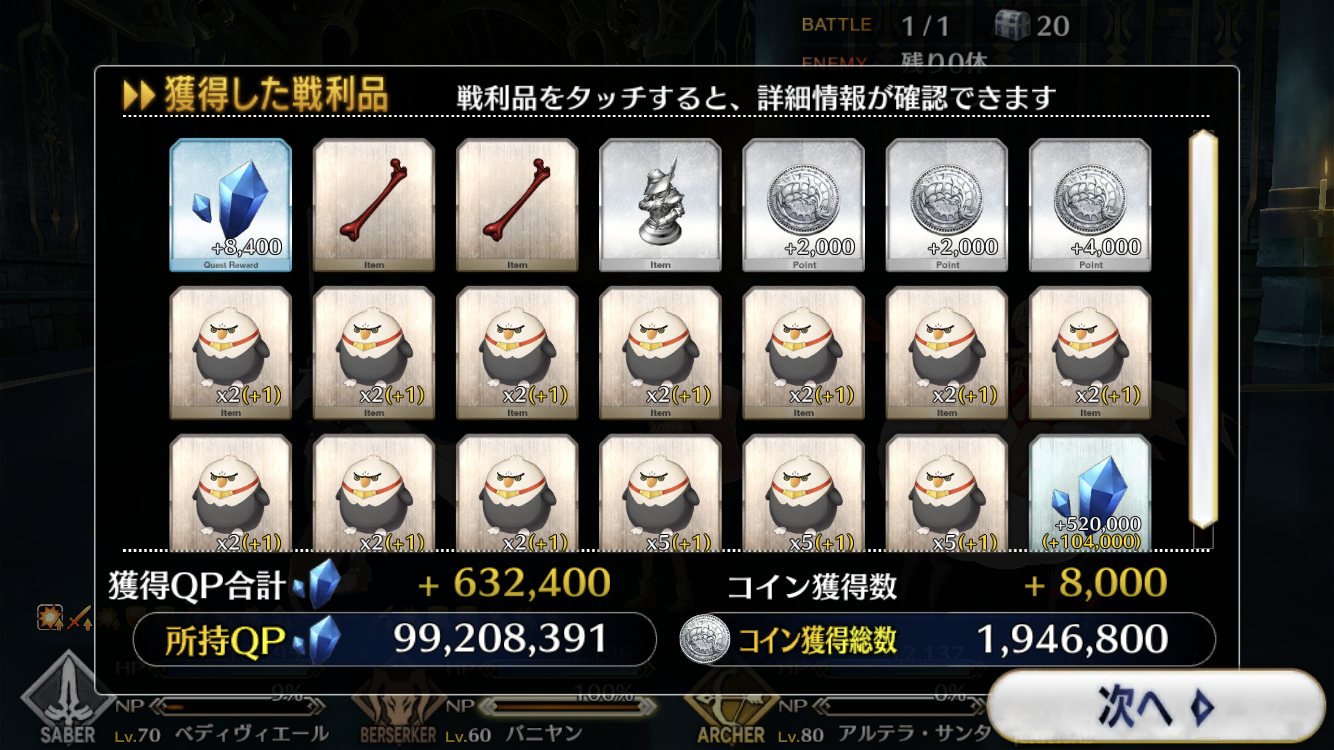
Task: Select last penguin bun item in second row
Action: (1090, 353)
